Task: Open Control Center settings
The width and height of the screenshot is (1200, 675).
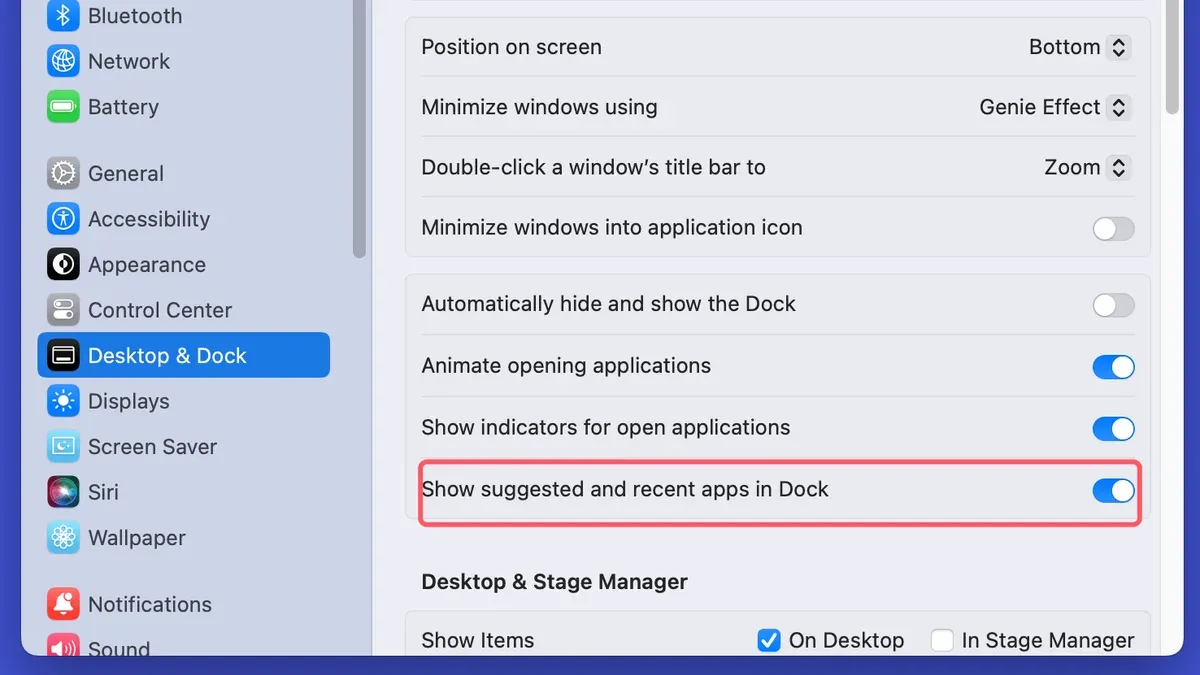Action: point(184,310)
